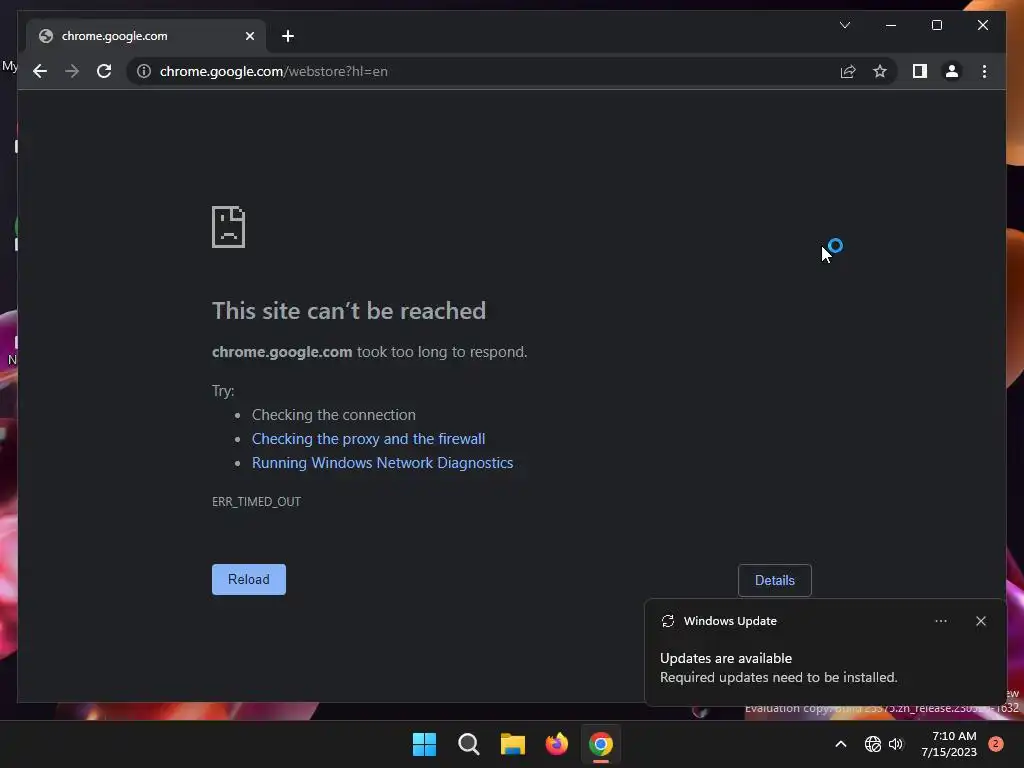
Task: Open Checking the proxy and the firewall link
Action: pyautogui.click(x=368, y=439)
